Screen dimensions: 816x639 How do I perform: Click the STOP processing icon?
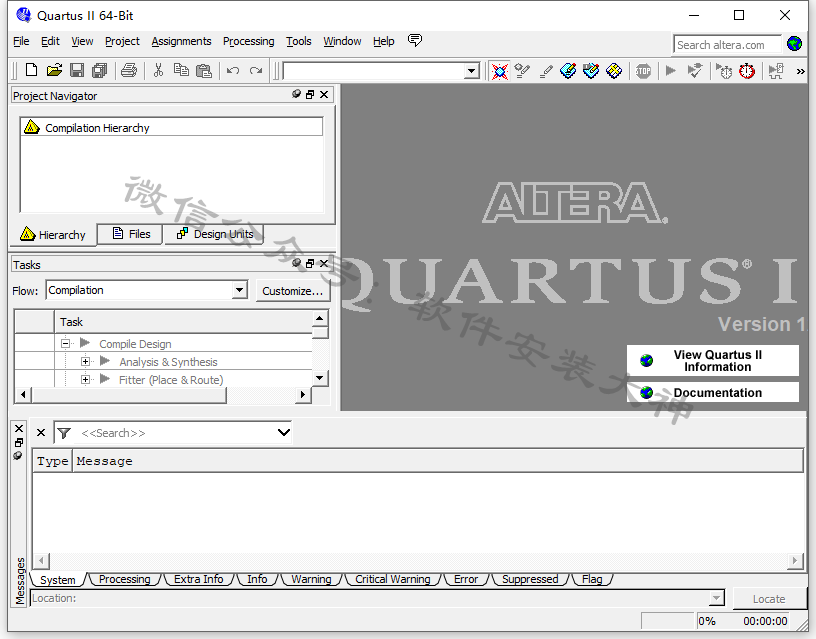643,71
